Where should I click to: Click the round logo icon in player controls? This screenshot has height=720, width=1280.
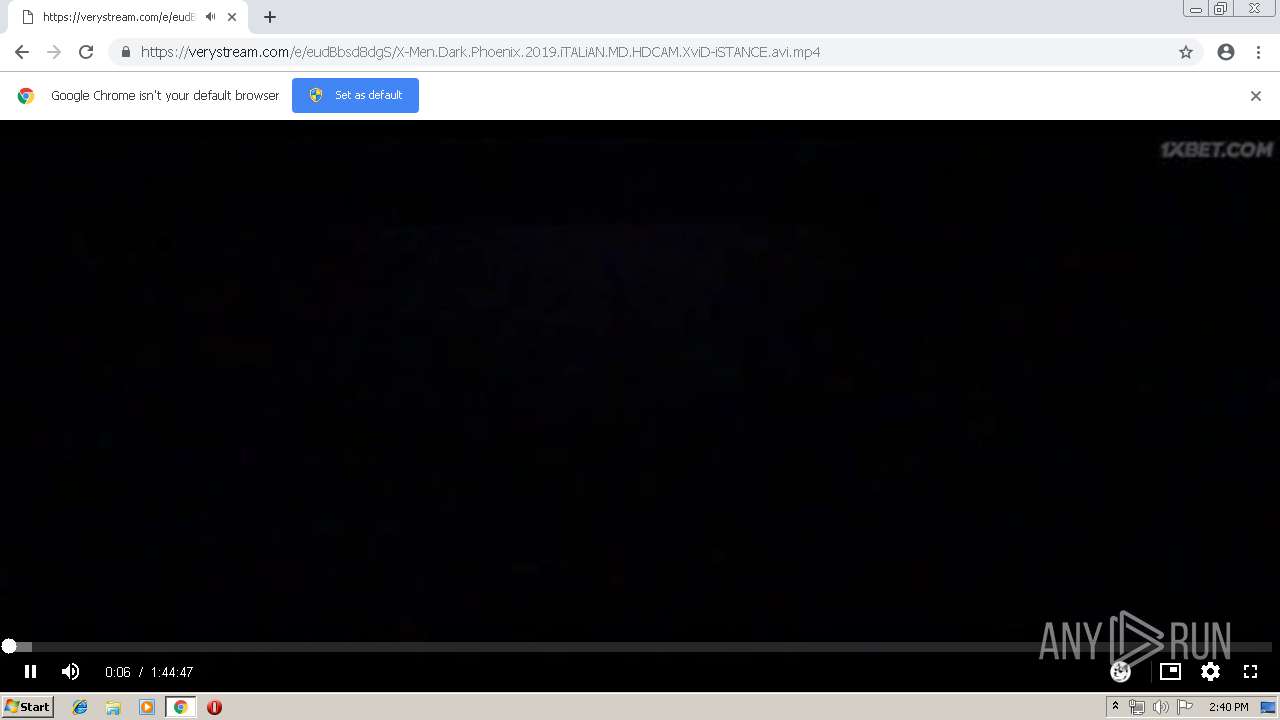pyautogui.click(x=1121, y=672)
